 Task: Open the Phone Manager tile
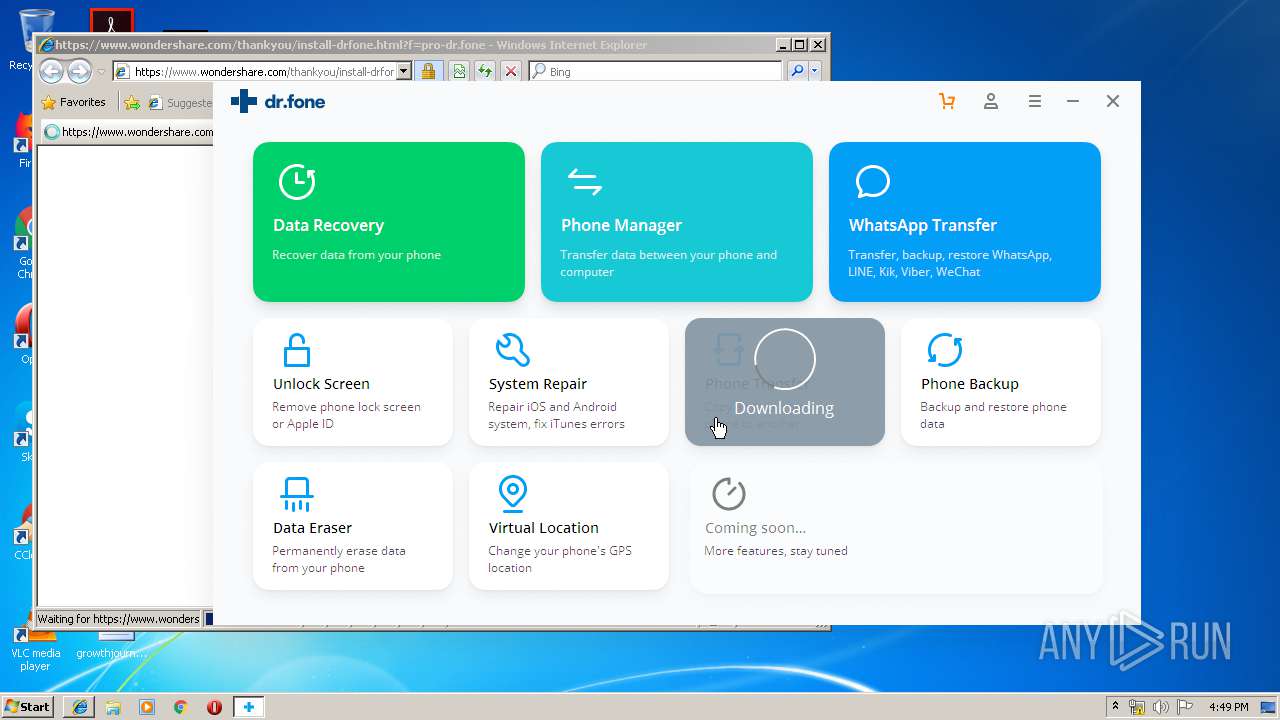pos(677,222)
